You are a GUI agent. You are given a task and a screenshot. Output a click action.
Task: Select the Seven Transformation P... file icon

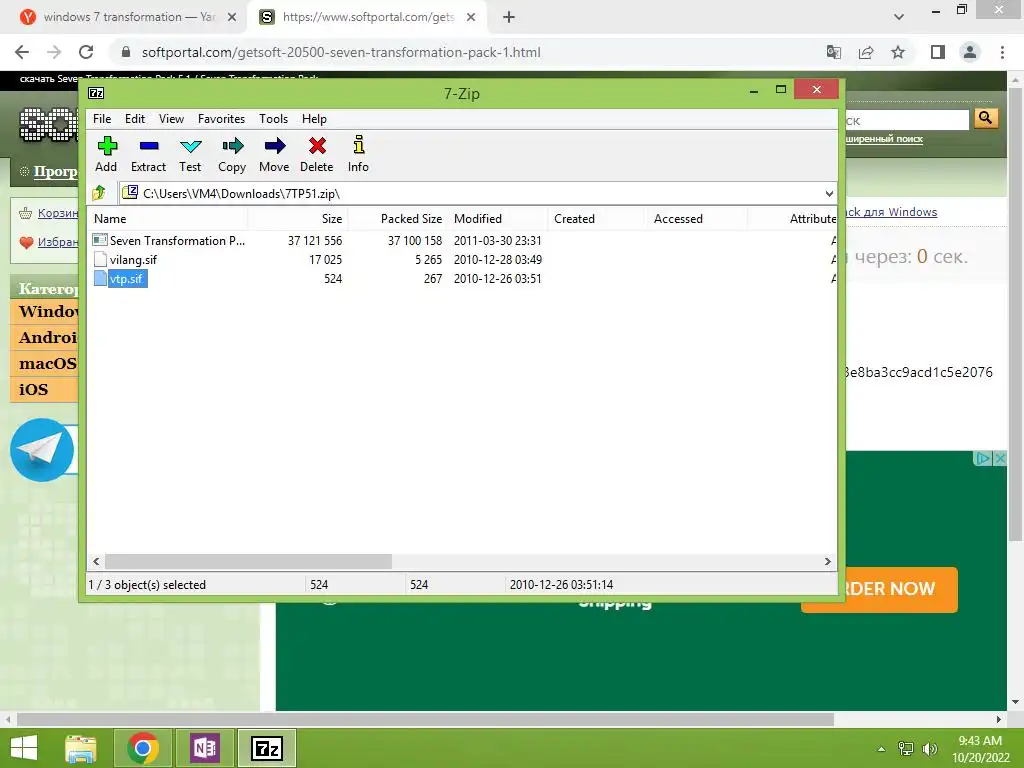coord(100,240)
